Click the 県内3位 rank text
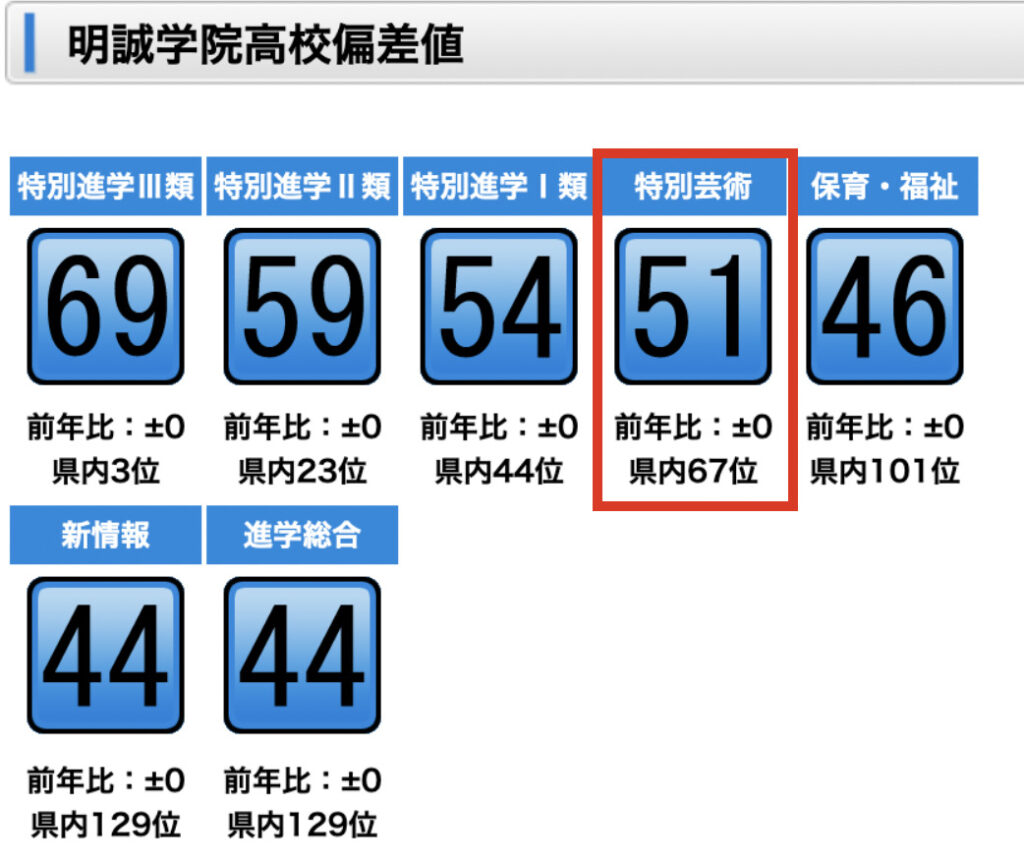Screen dimensions: 1024x863 (x=106, y=471)
